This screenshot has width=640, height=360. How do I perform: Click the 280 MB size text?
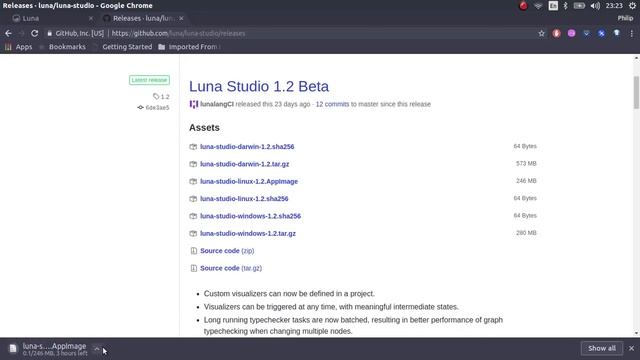[526, 233]
